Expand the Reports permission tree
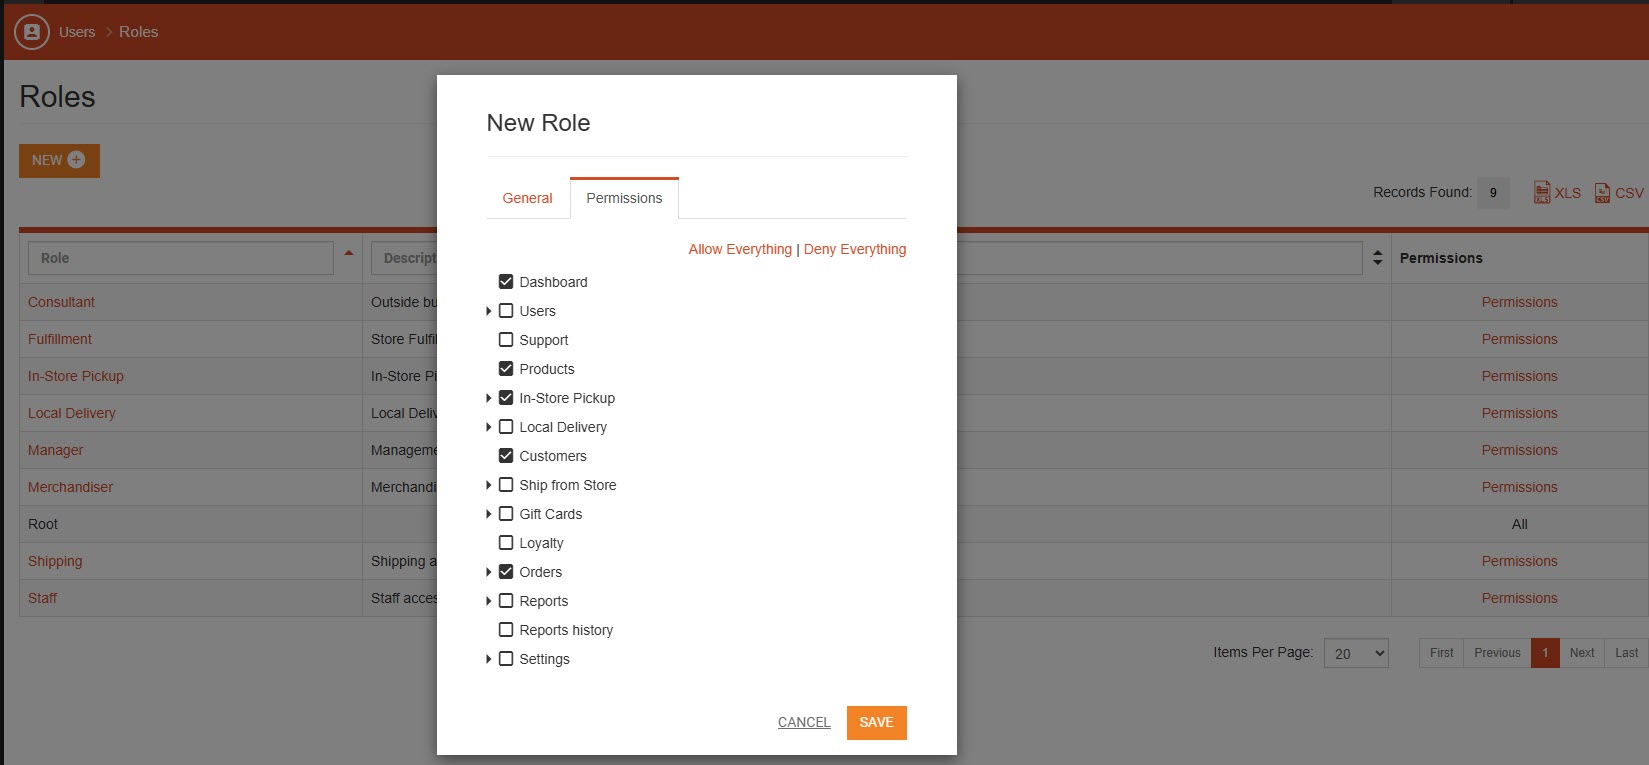Viewport: 1649px width, 765px height. [489, 601]
